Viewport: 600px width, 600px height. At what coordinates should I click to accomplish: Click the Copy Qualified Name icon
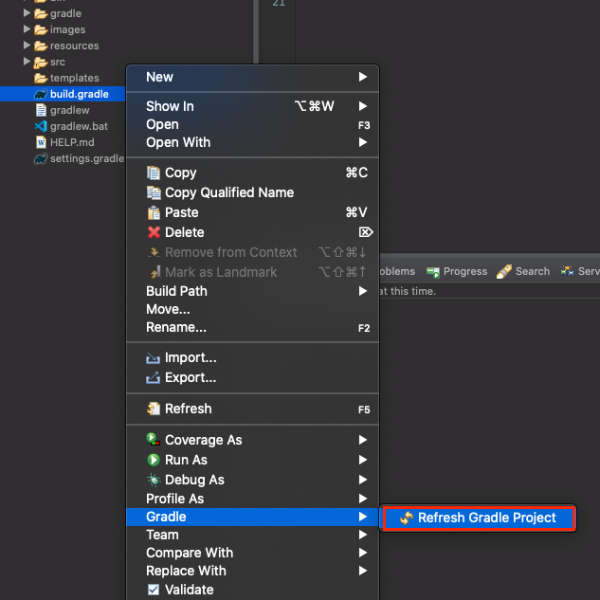154,192
